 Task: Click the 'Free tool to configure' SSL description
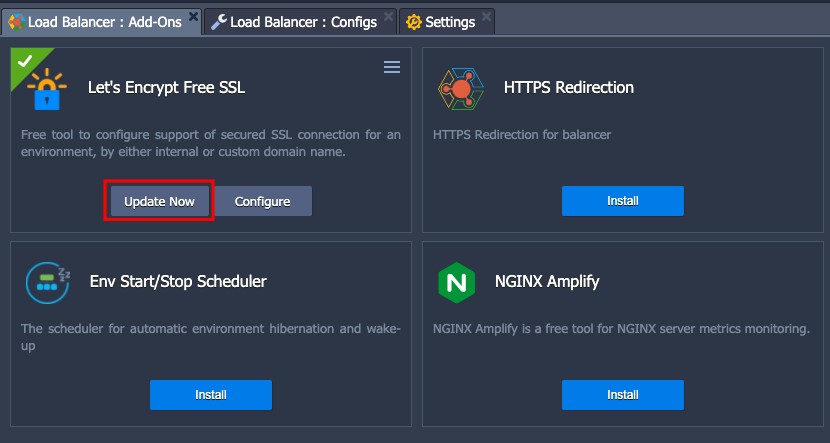211,143
